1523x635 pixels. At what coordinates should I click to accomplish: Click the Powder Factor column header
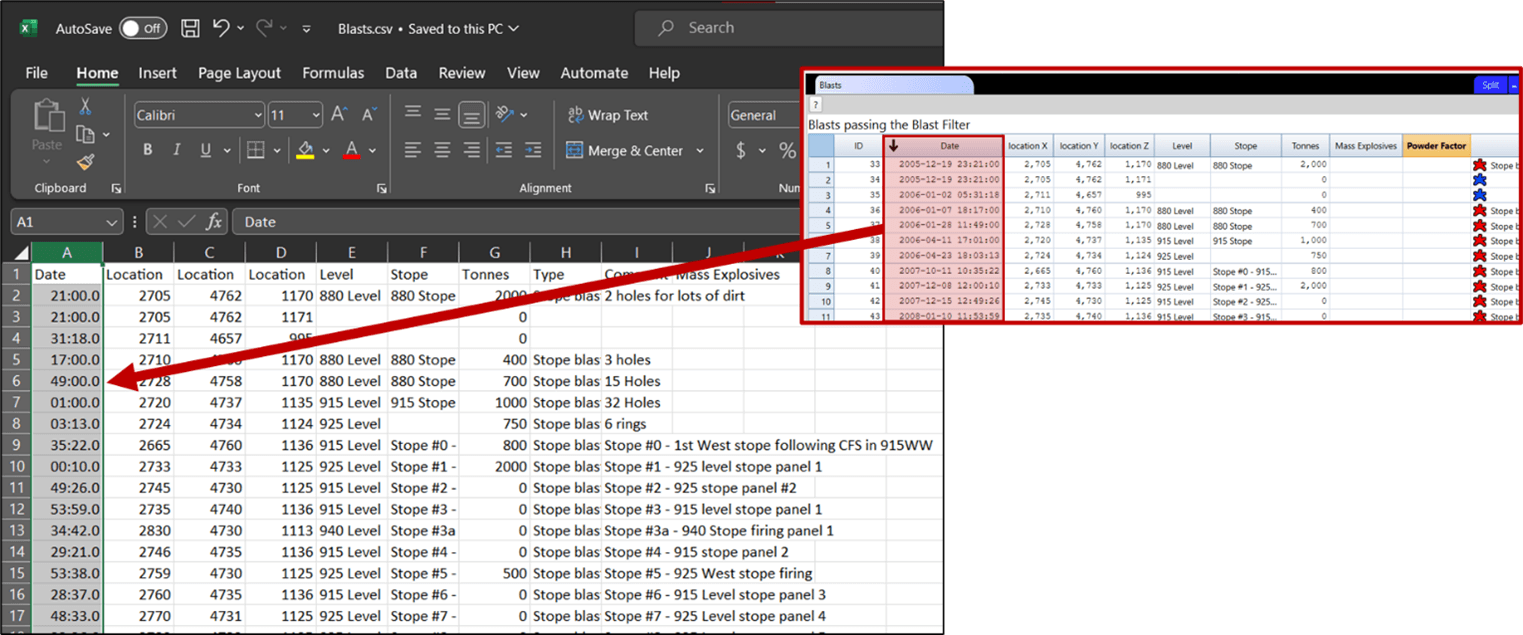(x=1436, y=145)
